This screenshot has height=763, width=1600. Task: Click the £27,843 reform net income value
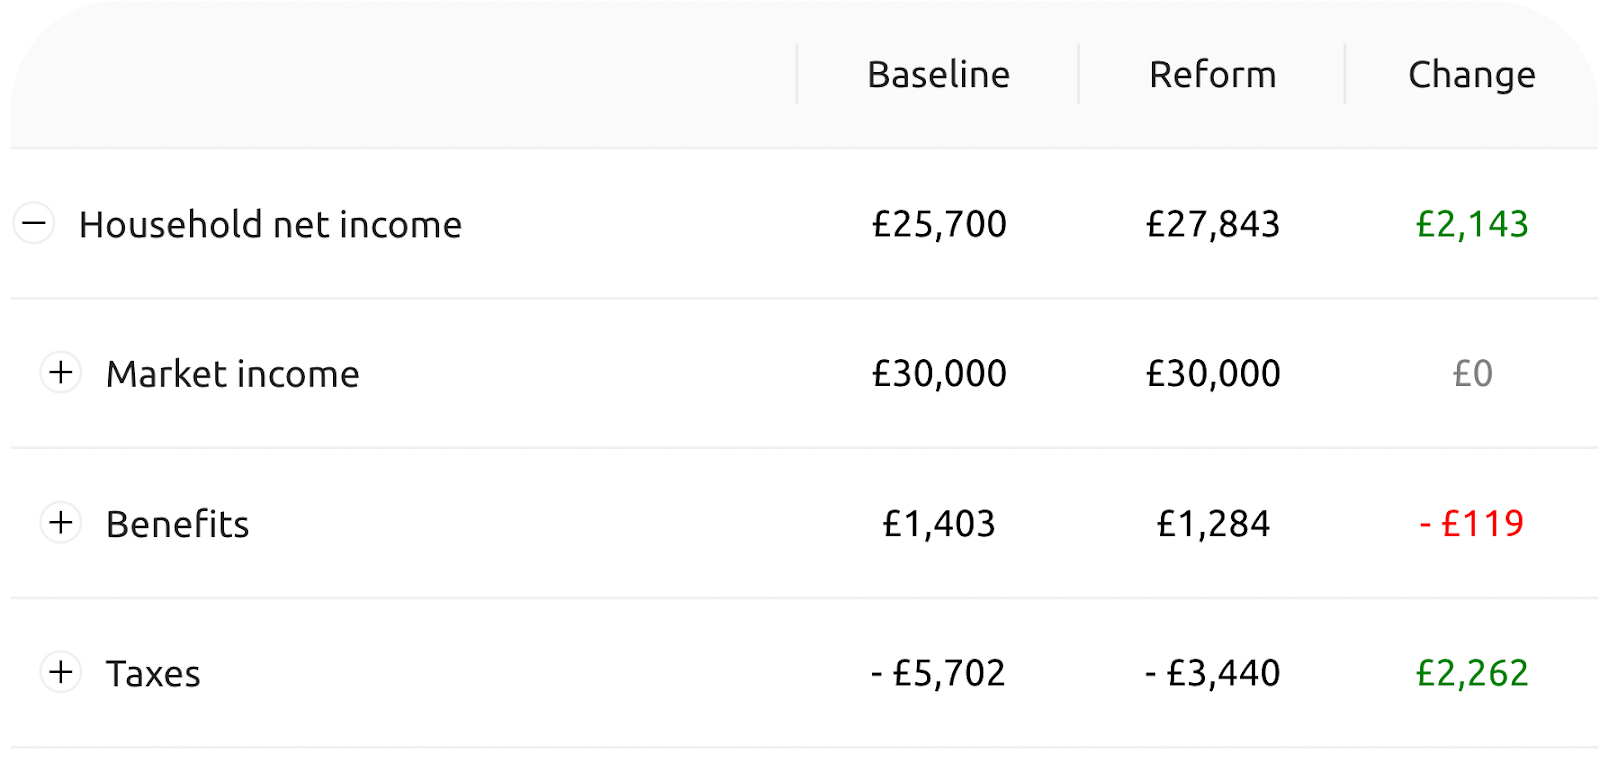1212,224
